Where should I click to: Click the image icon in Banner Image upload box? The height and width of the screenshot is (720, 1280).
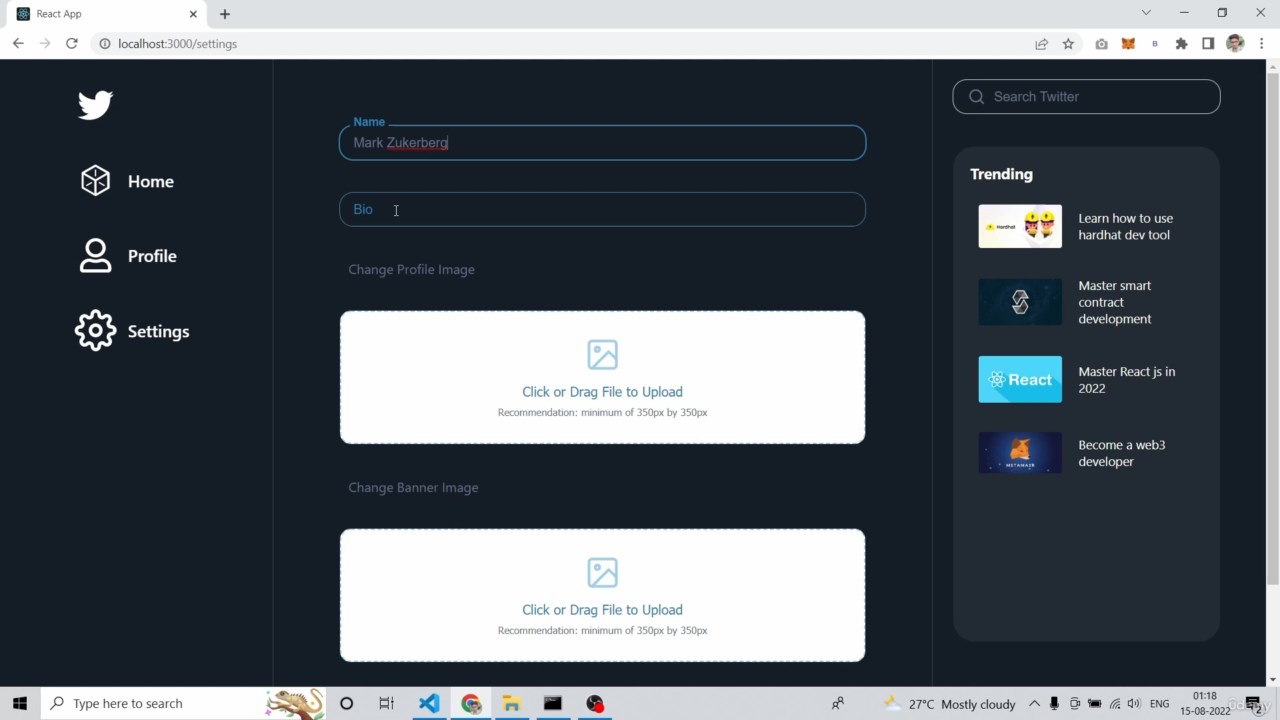click(x=602, y=573)
